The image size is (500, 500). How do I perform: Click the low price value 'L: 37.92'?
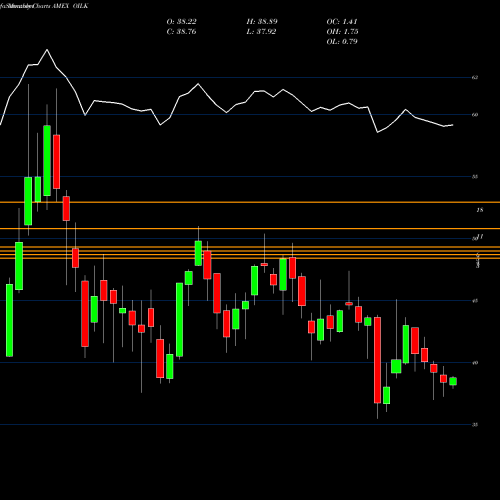(261, 32)
